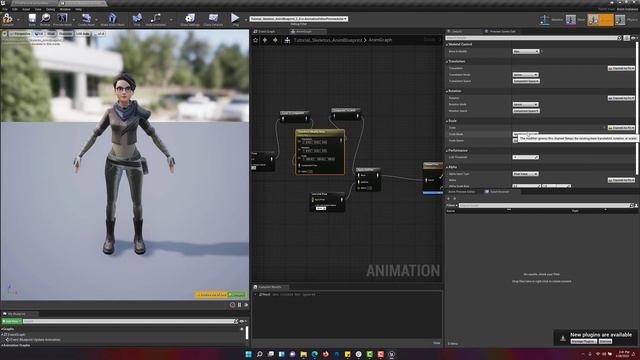Open the View menu
This screenshot has height=360, width=640.
(x=38, y=9)
